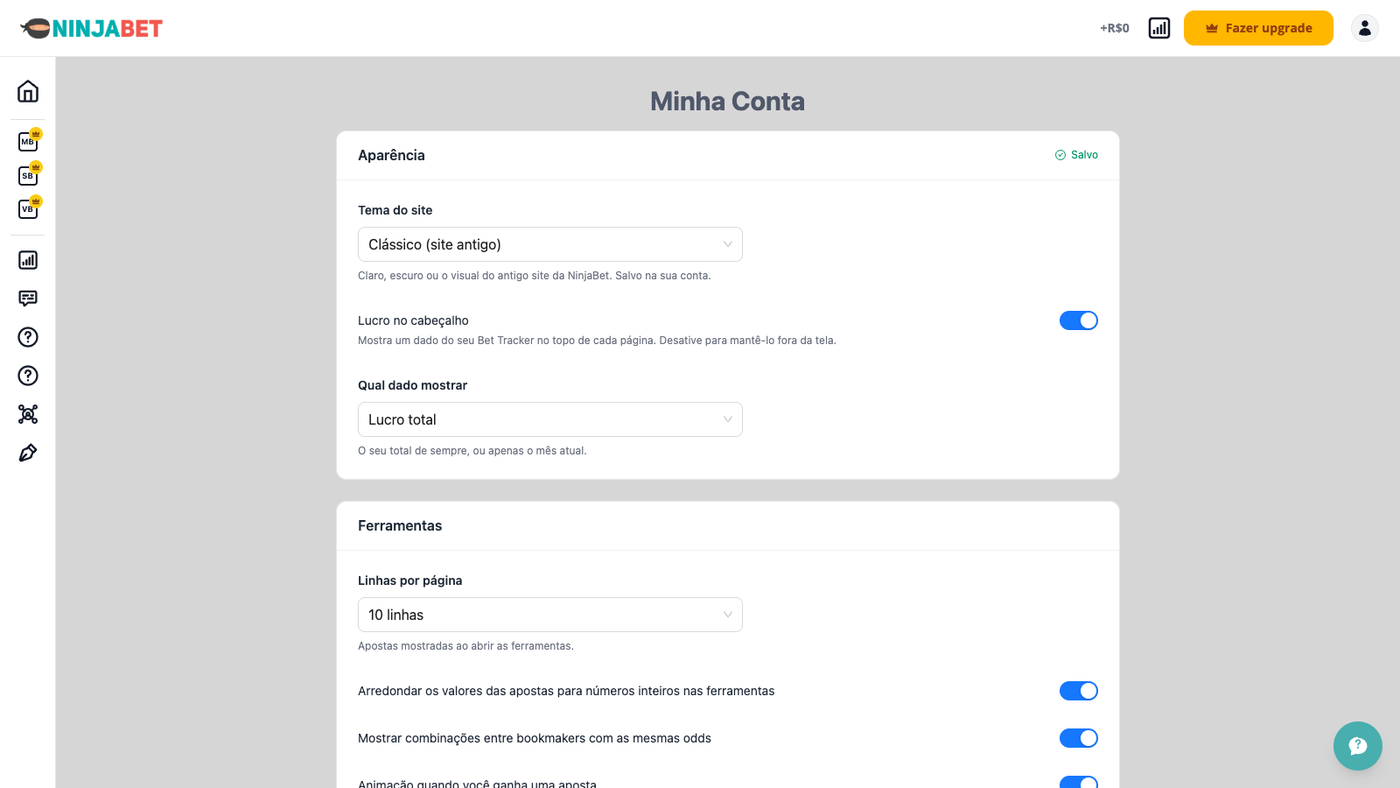The width and height of the screenshot is (1400, 788).
Task: Open the pen nib icon in sidebar
Action: [x=28, y=453]
